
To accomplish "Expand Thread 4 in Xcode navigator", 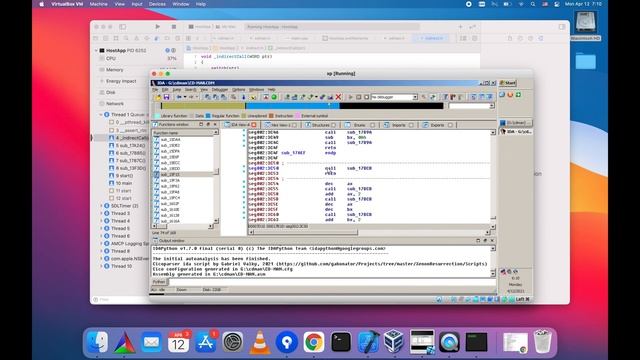I will click(x=101, y=221).
